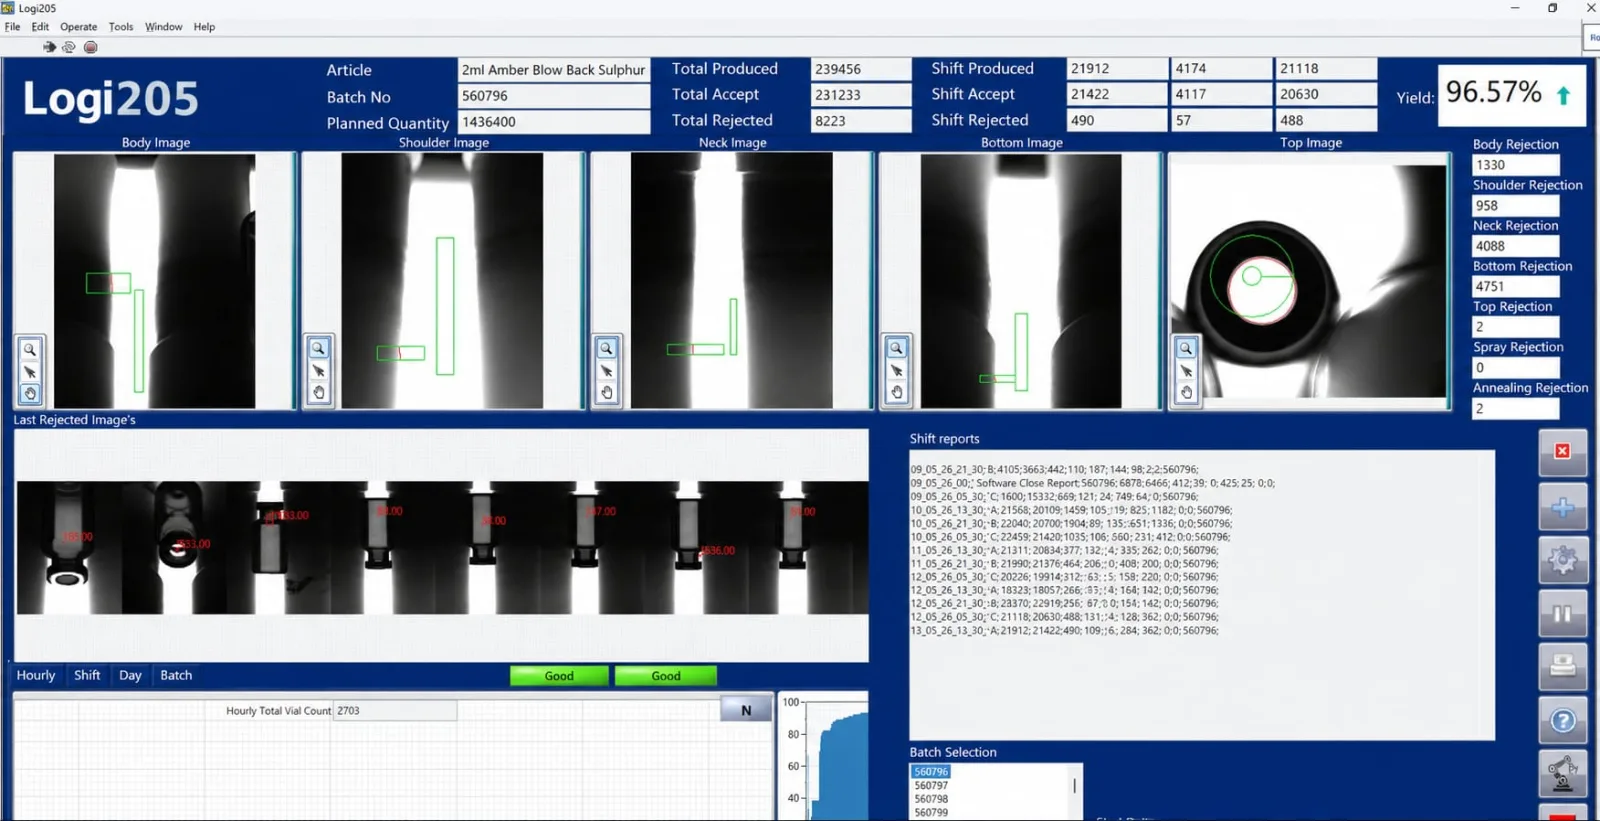Switch to the Hourly tab

[x=36, y=675]
